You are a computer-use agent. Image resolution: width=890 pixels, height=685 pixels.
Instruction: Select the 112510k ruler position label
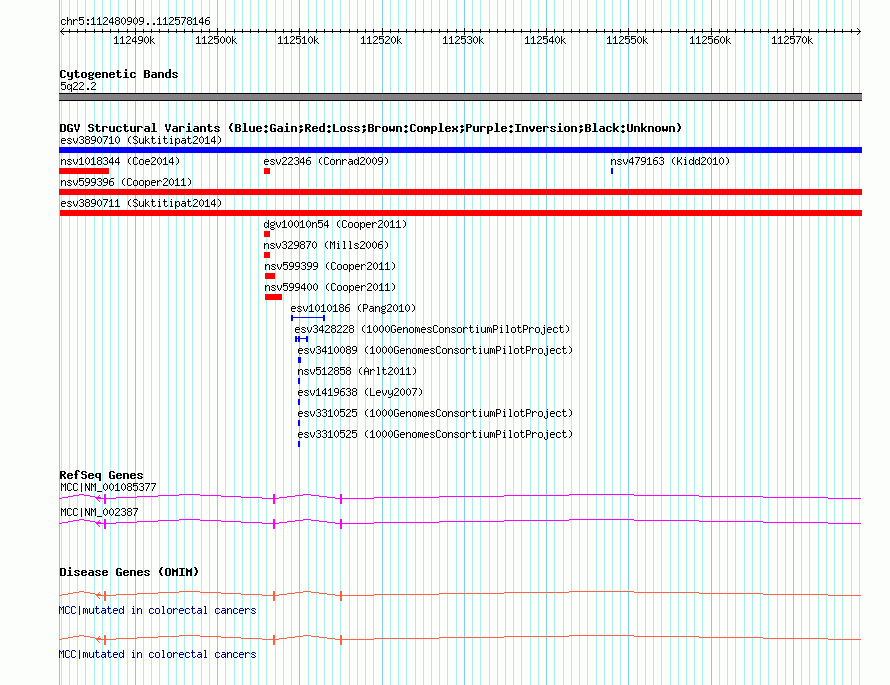(298, 40)
